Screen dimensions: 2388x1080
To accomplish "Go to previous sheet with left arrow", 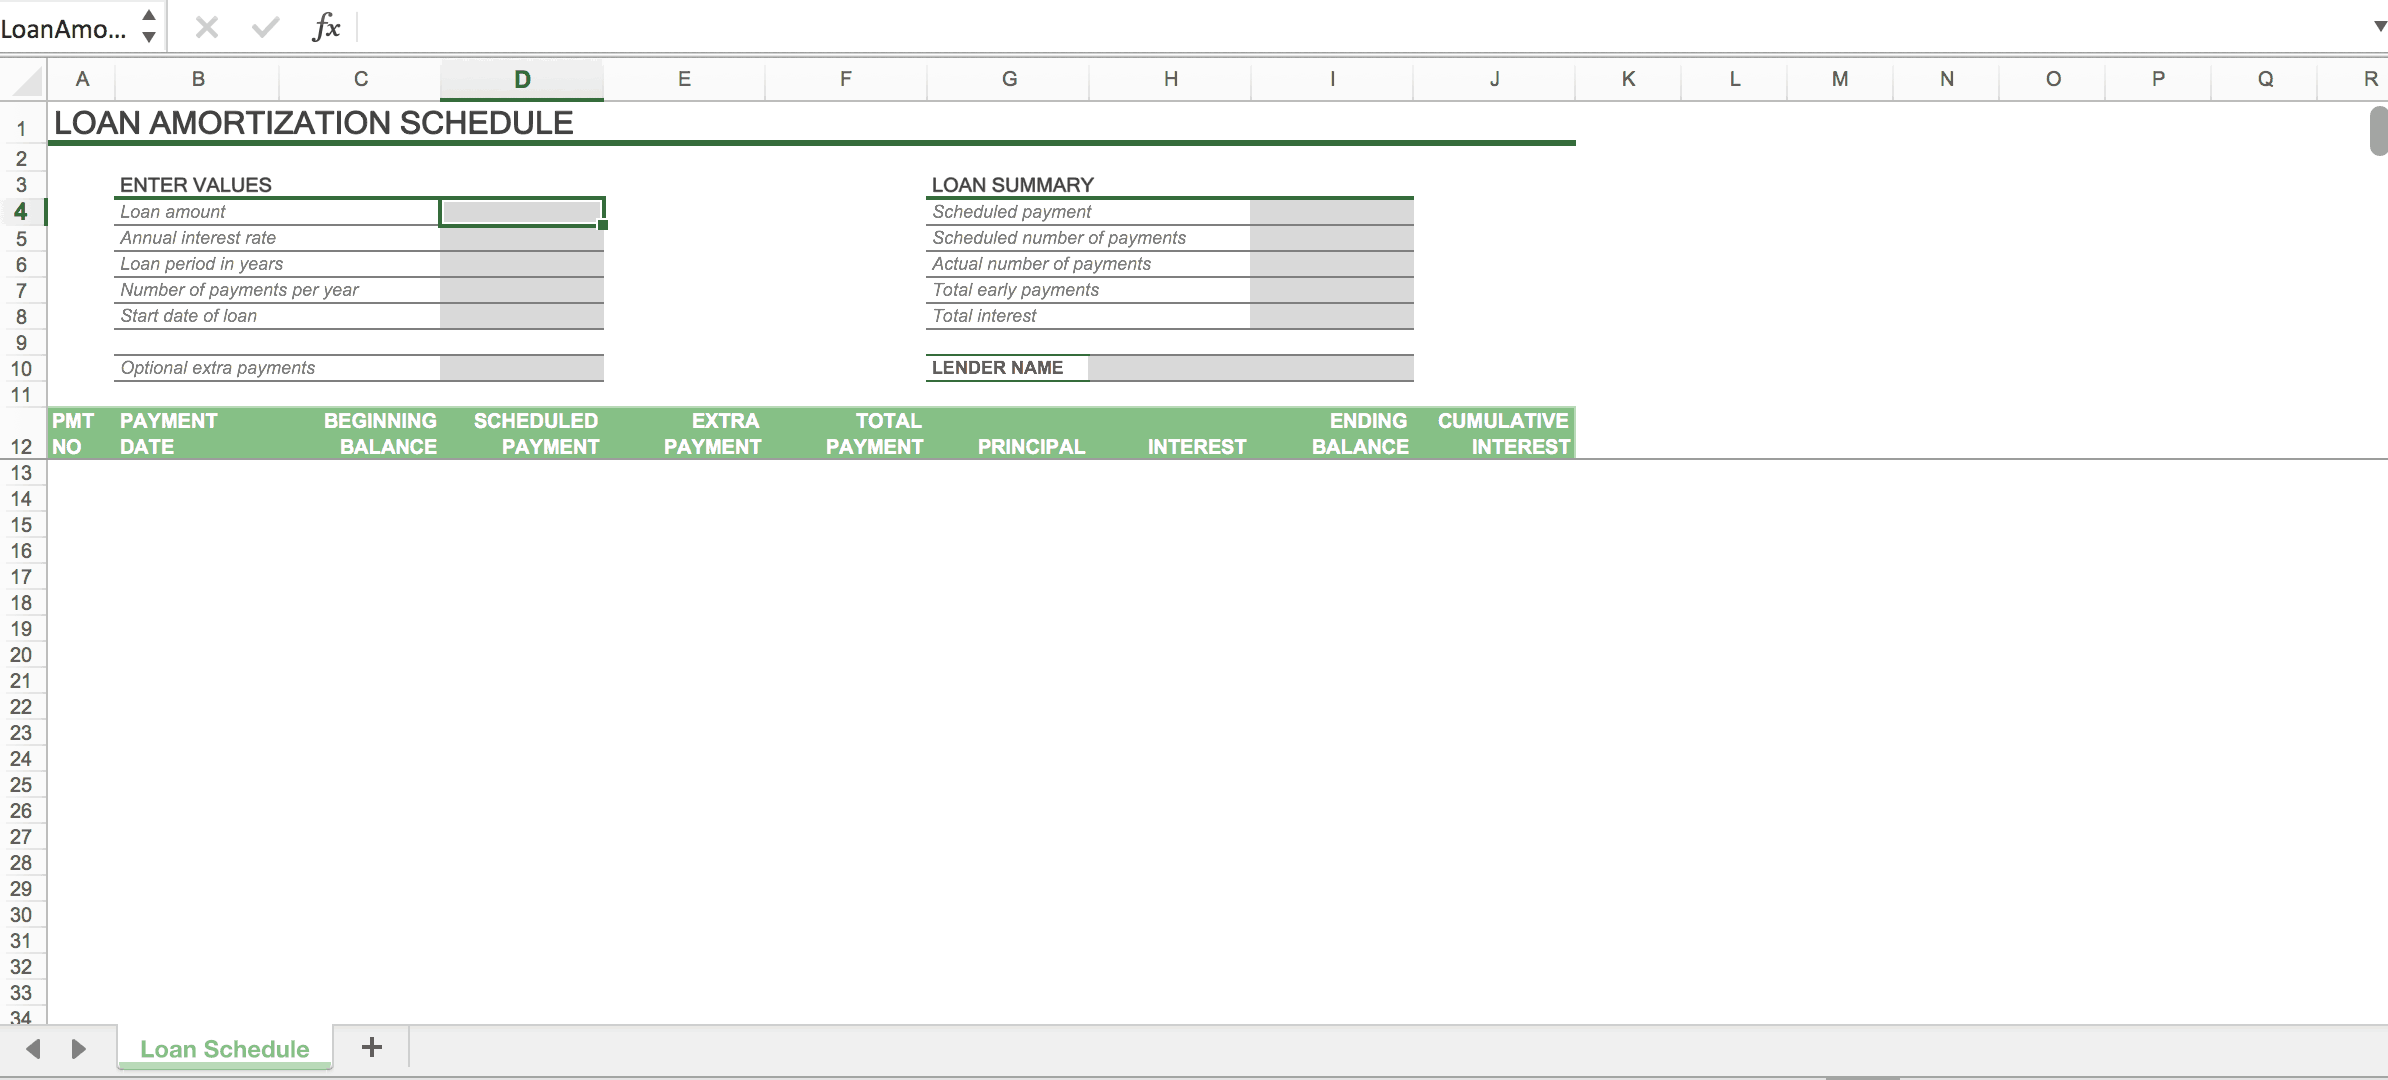I will 33,1049.
